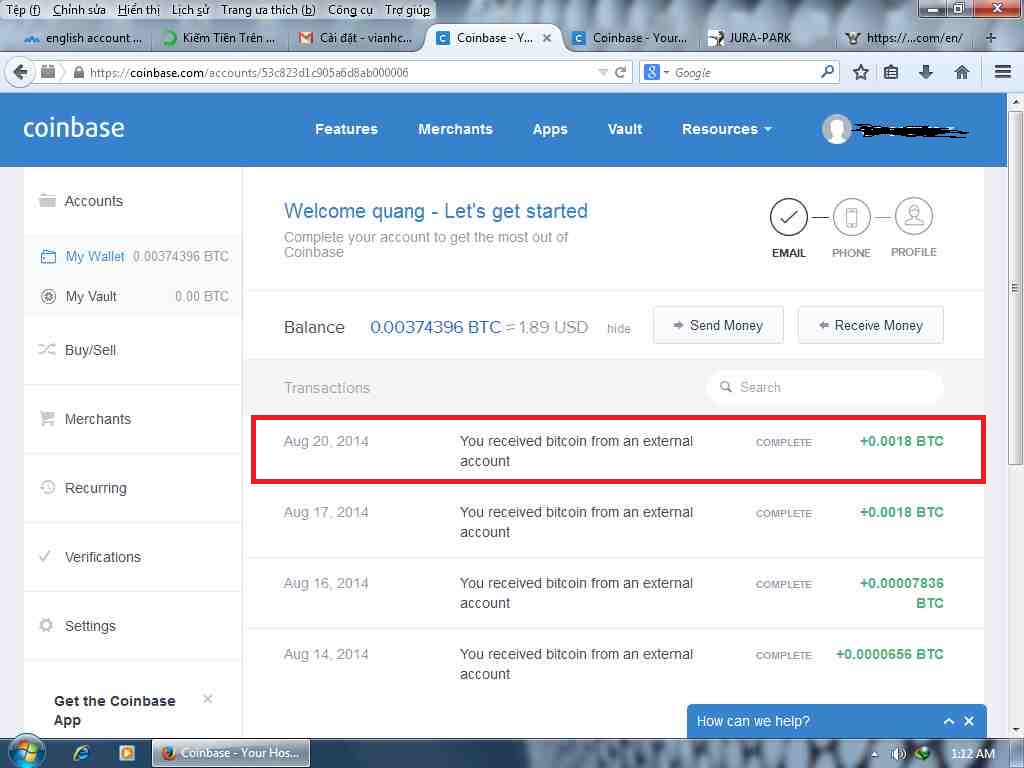Open the Lịch sử menu
Viewport: 1024px width, 768px height.
pos(190,10)
